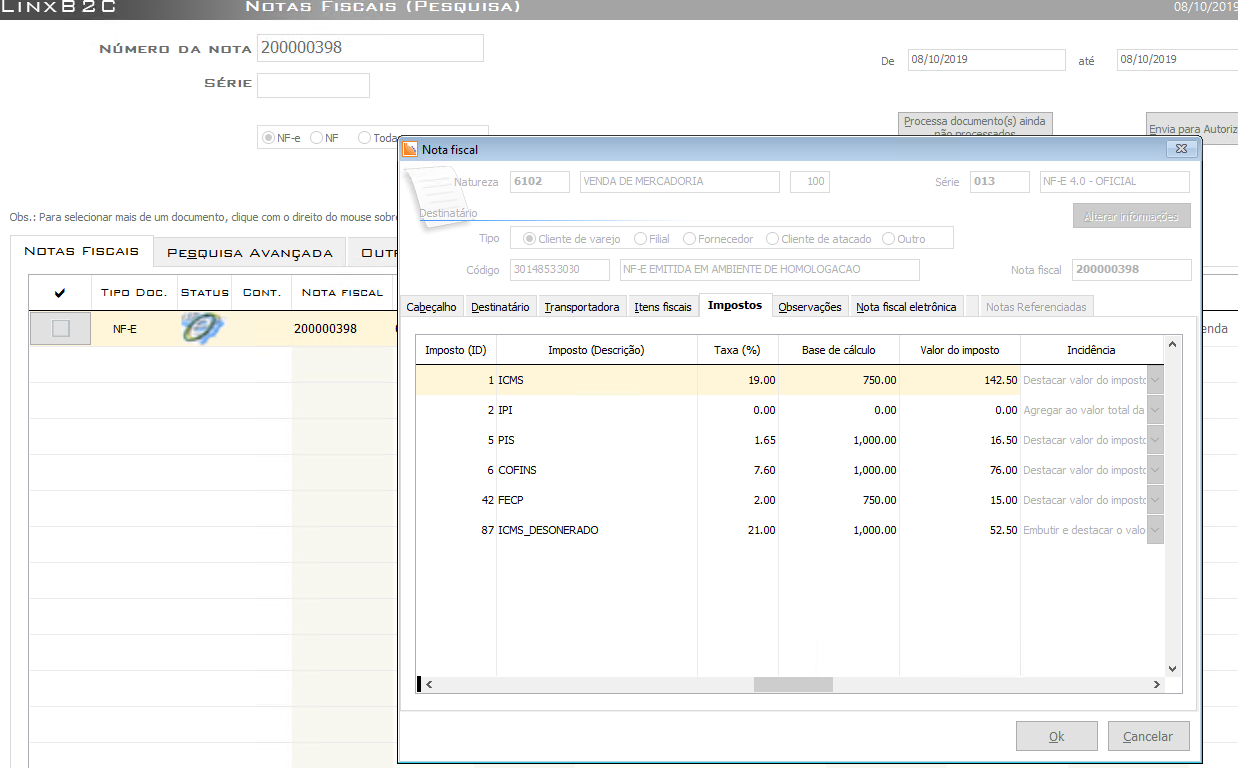The image size is (1238, 768).
Task: Click the Número da nota input field
Action: [x=370, y=48]
